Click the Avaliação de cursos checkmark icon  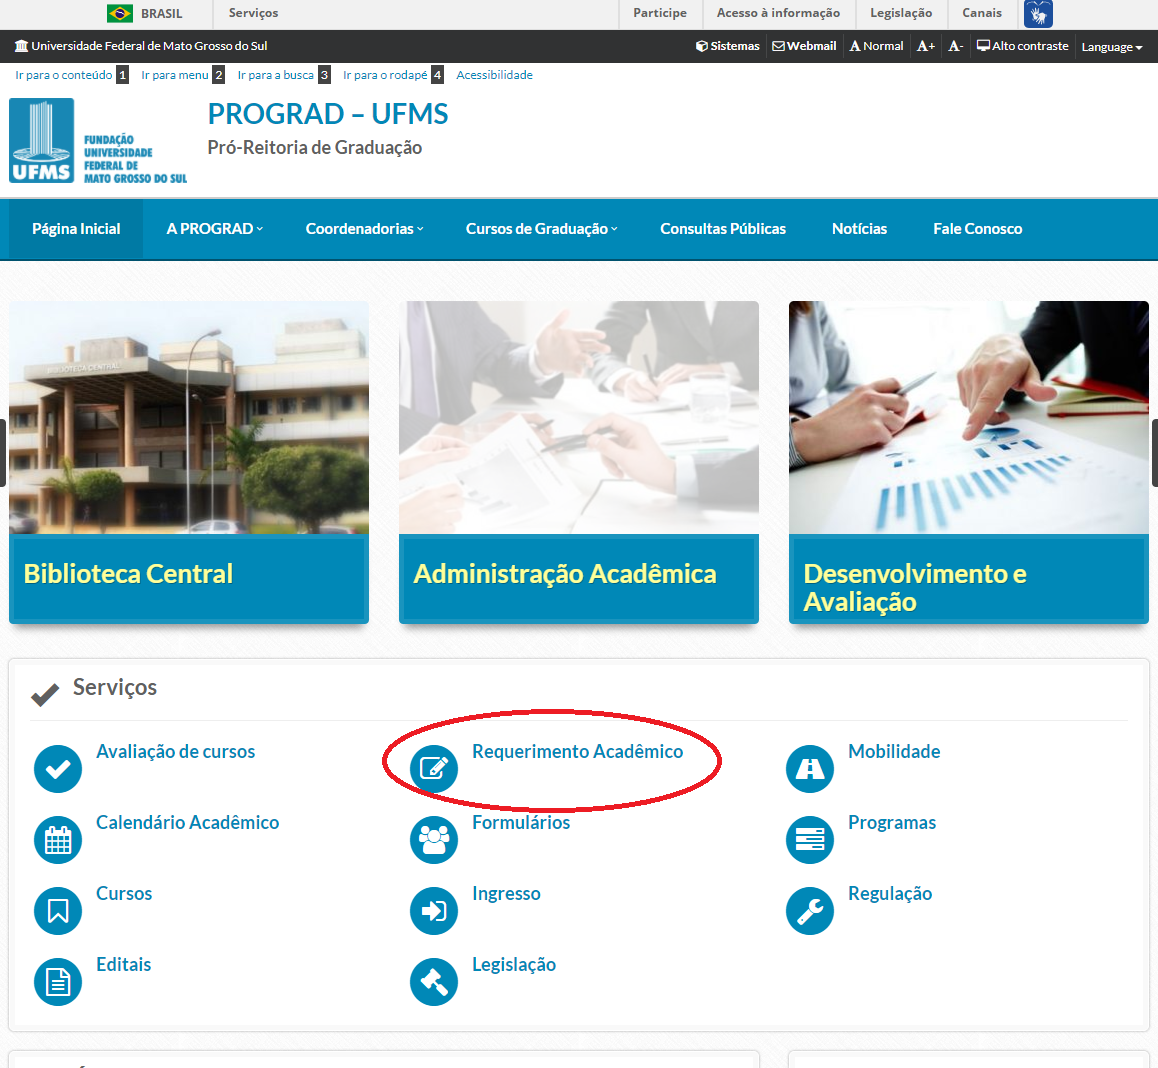click(x=58, y=769)
